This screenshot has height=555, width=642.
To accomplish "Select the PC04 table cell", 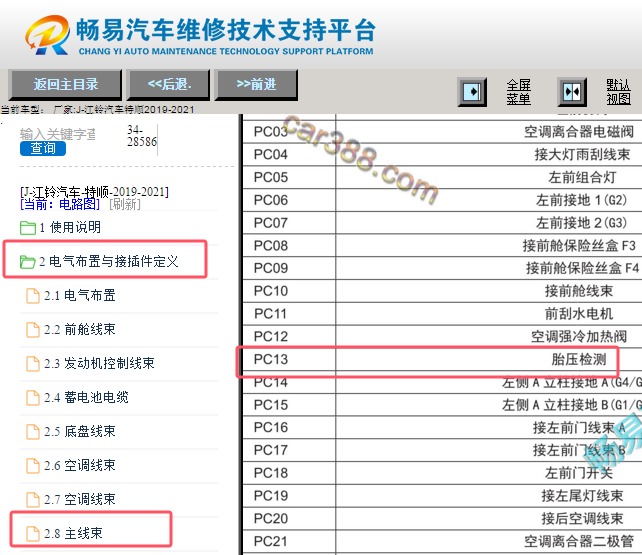I will click(289, 155).
